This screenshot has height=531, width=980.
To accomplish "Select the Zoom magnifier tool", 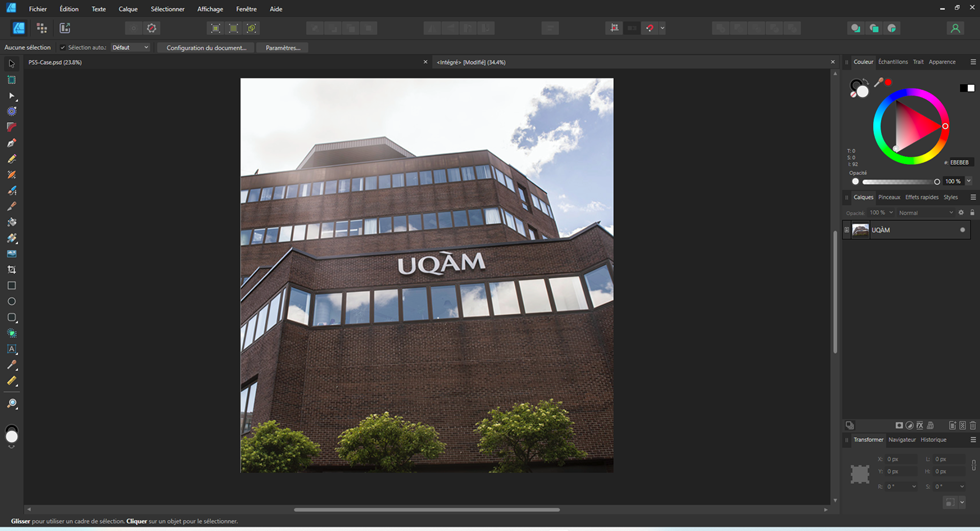I will (x=12, y=404).
